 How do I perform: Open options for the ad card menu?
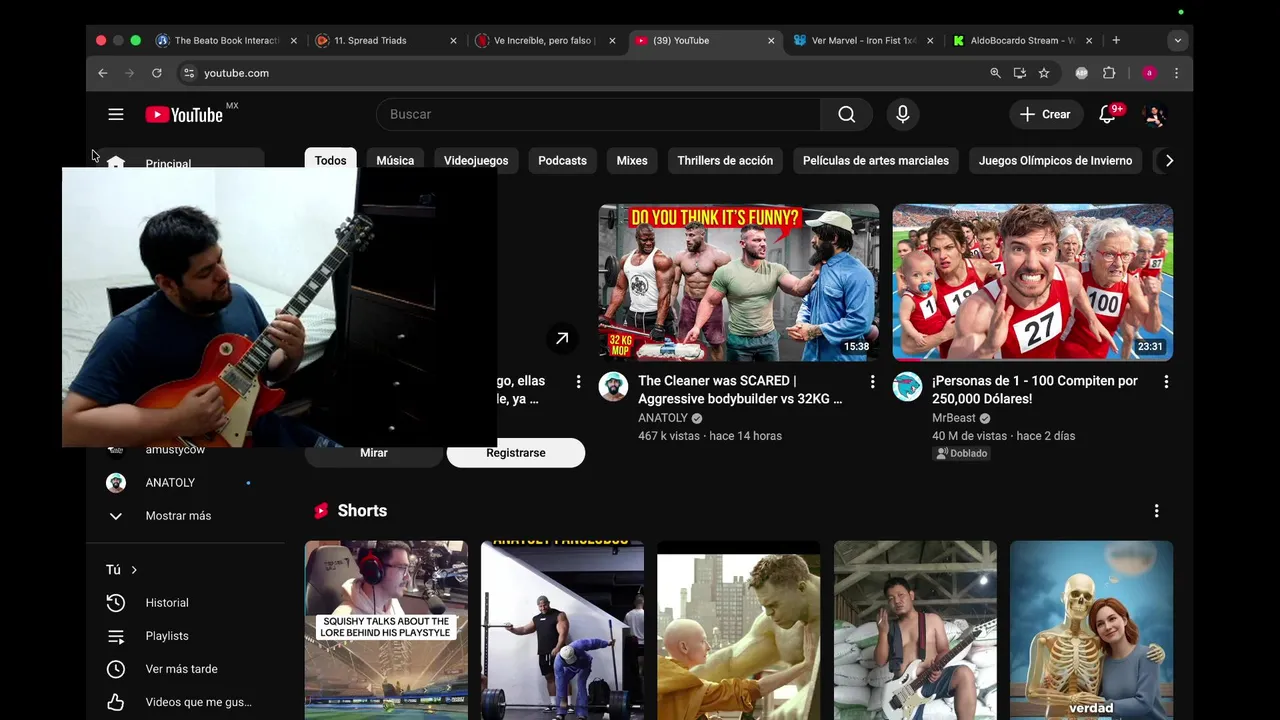tap(578, 382)
